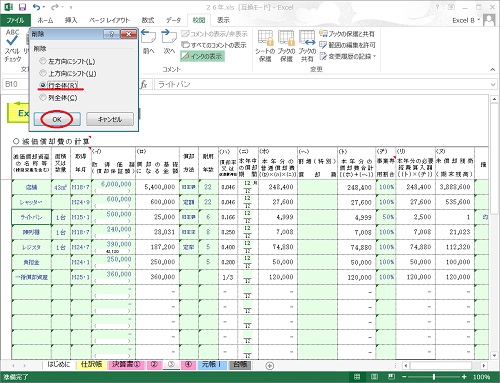The height and width of the screenshot is (383, 500).
Task: Click the zoom slider handle
Action: 434,377
